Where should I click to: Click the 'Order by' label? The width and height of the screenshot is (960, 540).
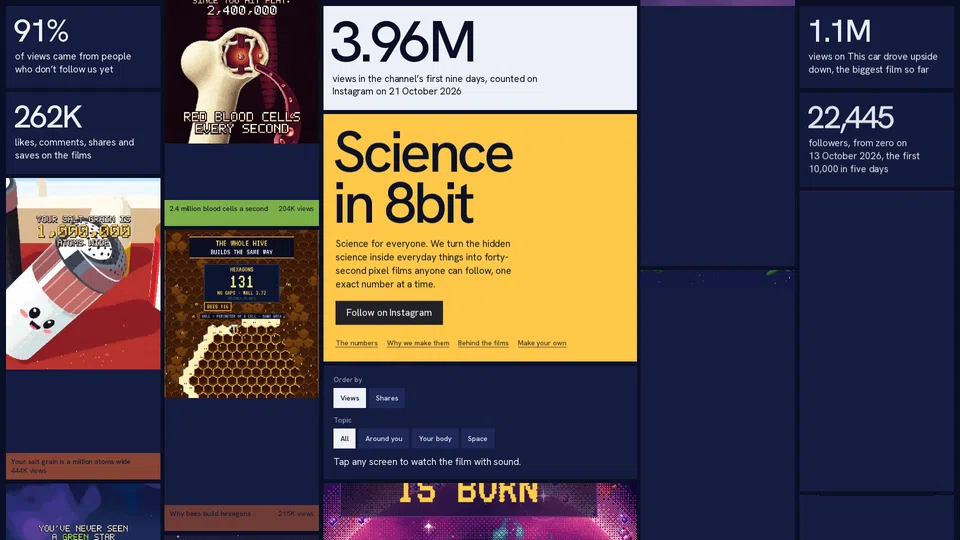pos(348,380)
